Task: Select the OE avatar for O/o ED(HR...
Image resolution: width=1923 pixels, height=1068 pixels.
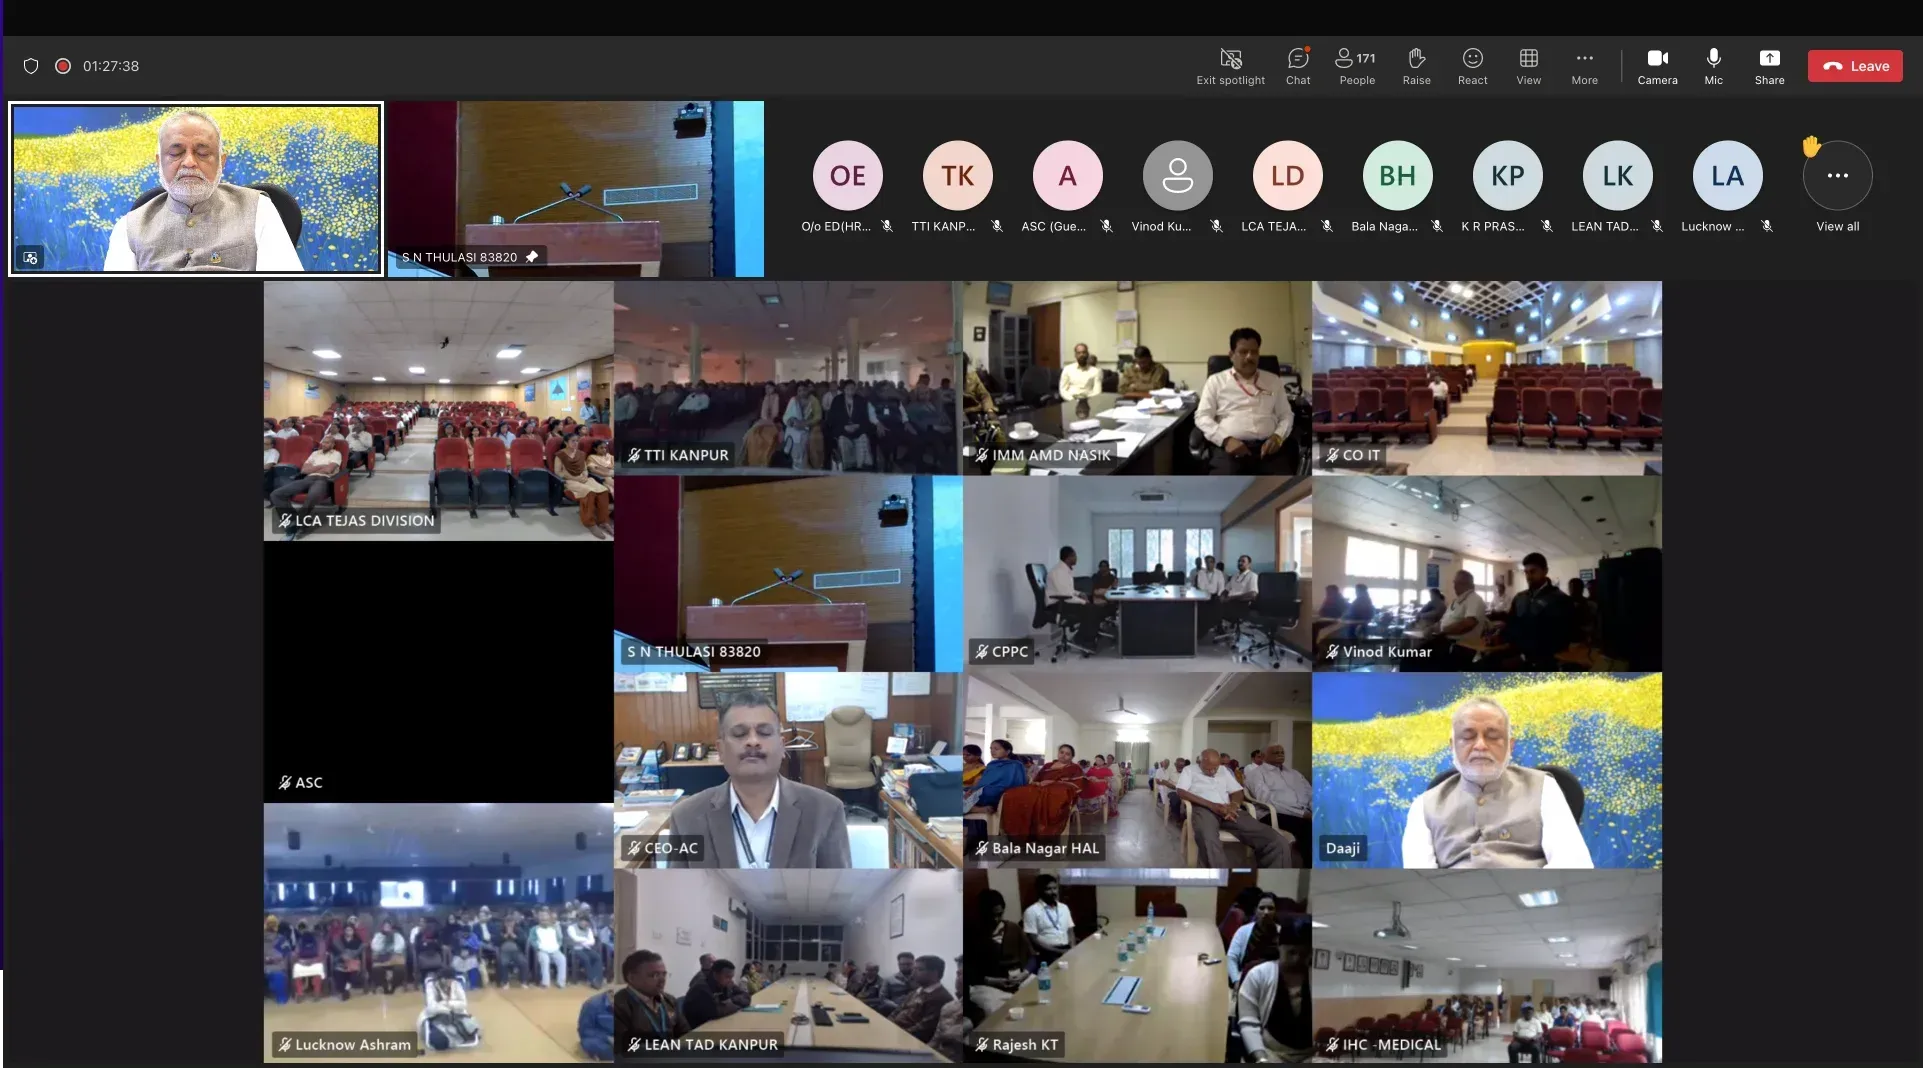Action: (x=847, y=176)
